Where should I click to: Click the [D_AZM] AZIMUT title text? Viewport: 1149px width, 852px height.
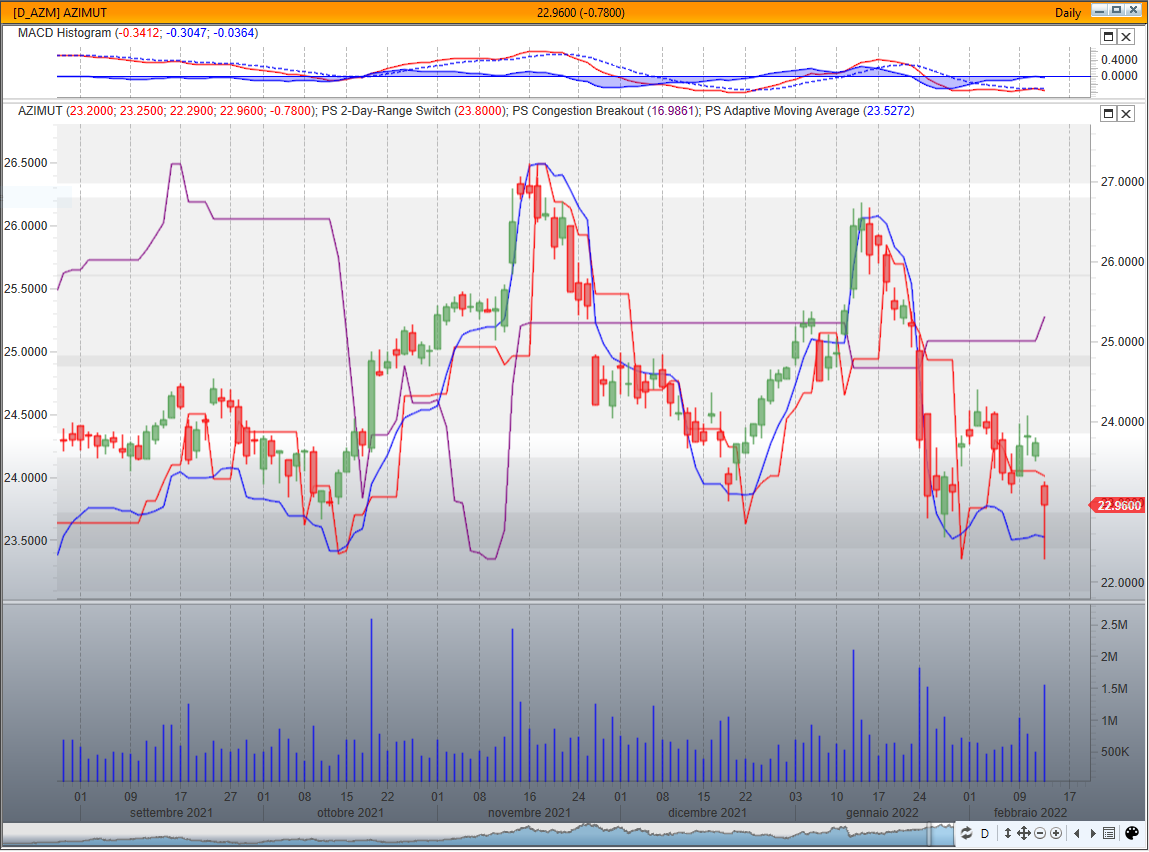(60, 12)
